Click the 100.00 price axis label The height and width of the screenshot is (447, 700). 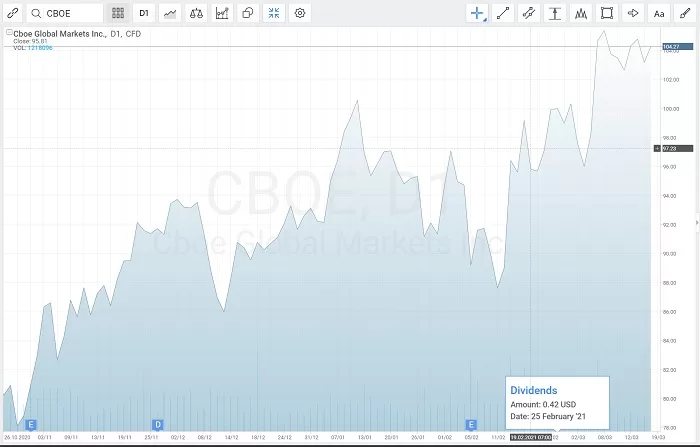[x=671, y=109]
